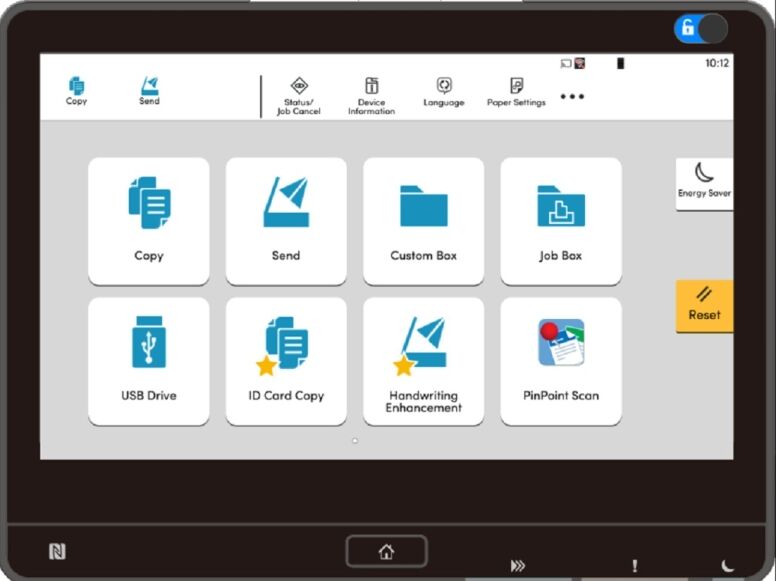Open Device Information
The image size is (776, 581).
click(x=371, y=95)
